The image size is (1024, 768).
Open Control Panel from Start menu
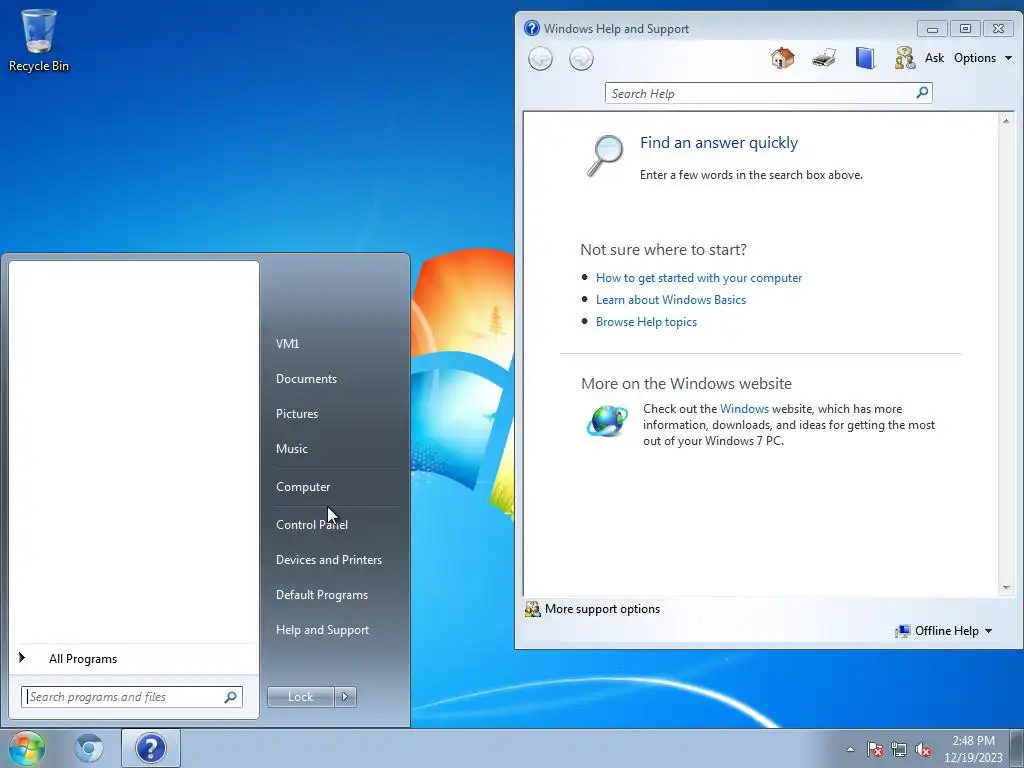tap(312, 524)
